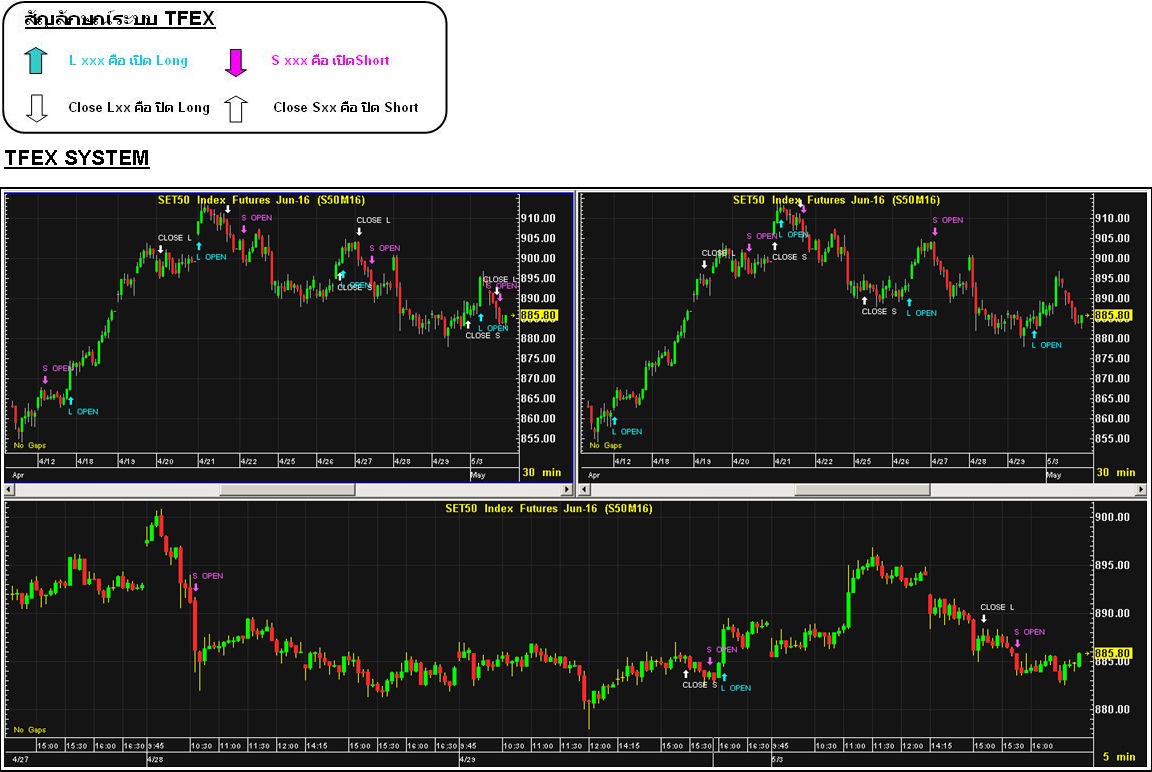1152x772 pixels.
Task: Click the 'S OPEN' label near 4/28 in the bottom chart
Action: click(x=208, y=576)
